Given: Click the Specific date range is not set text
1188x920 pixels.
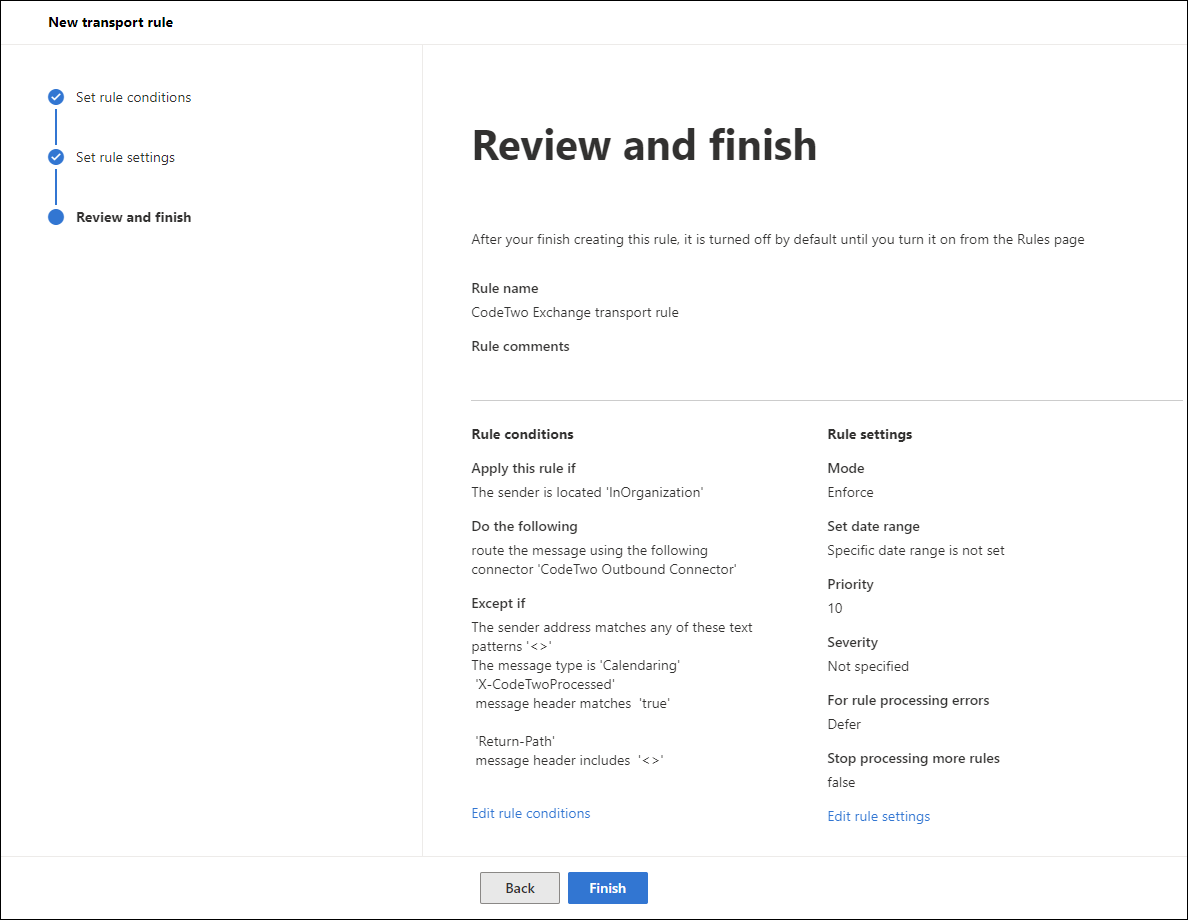Looking at the screenshot, I should (x=915, y=550).
